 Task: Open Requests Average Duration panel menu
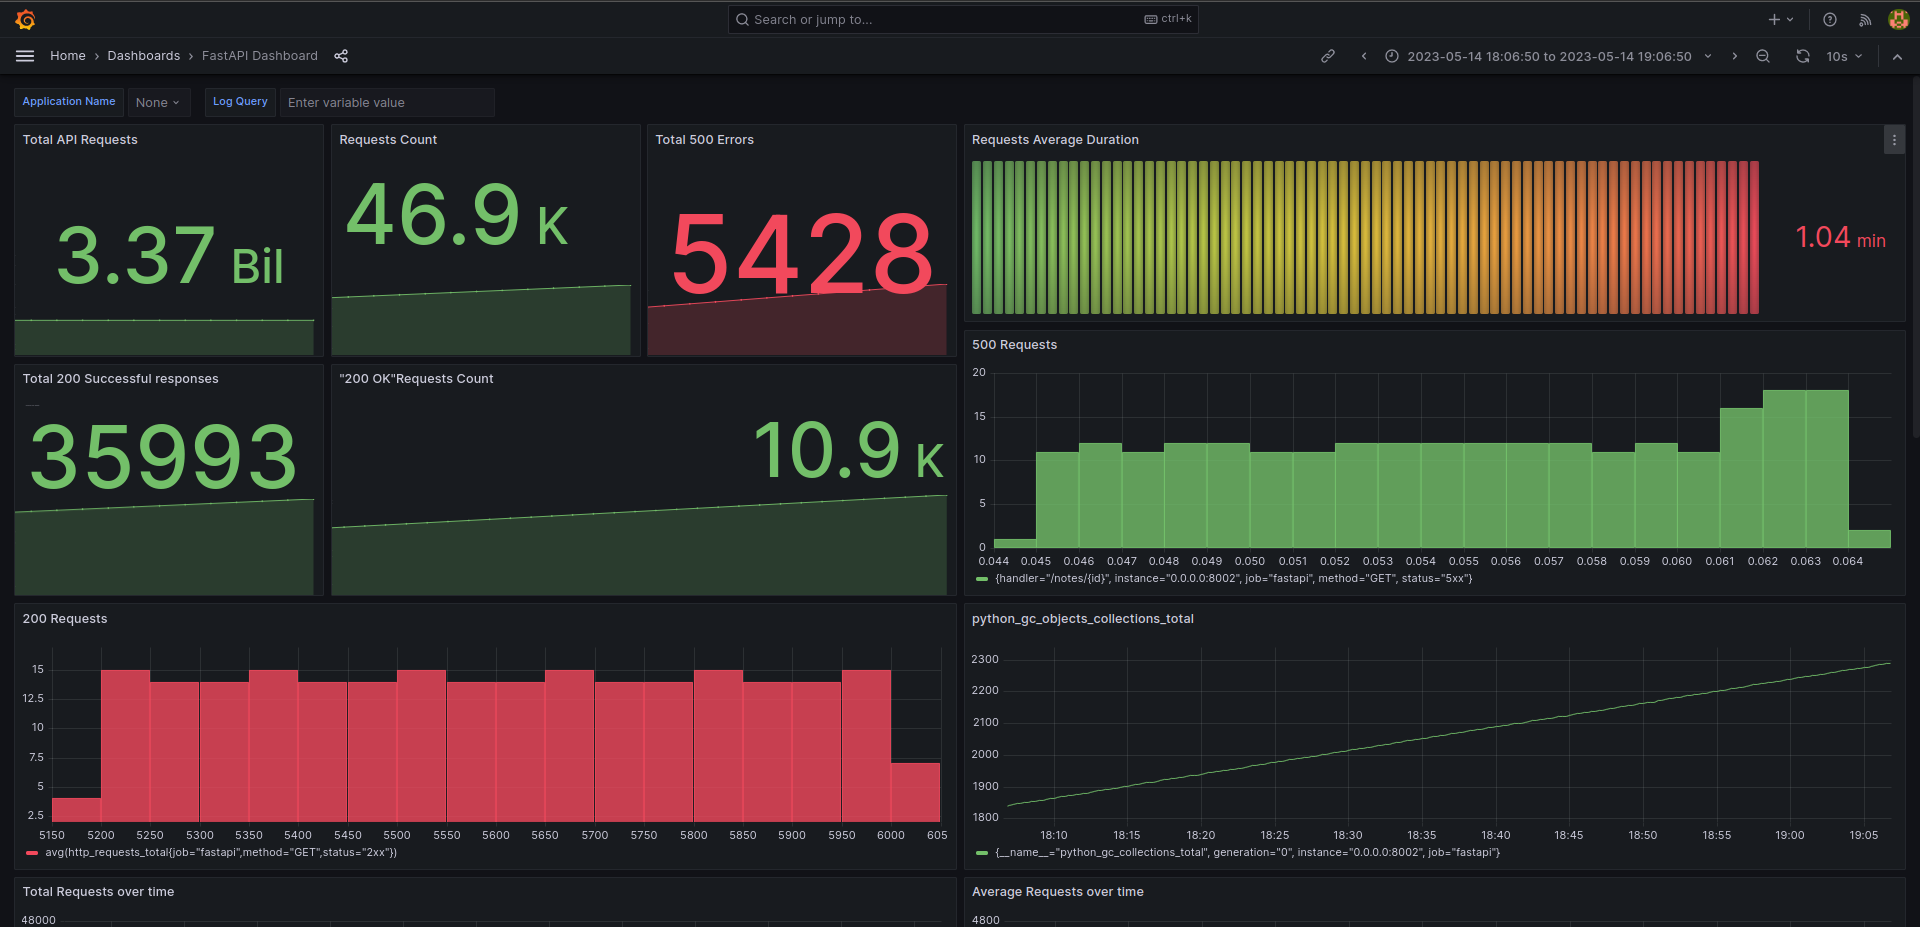(1894, 140)
